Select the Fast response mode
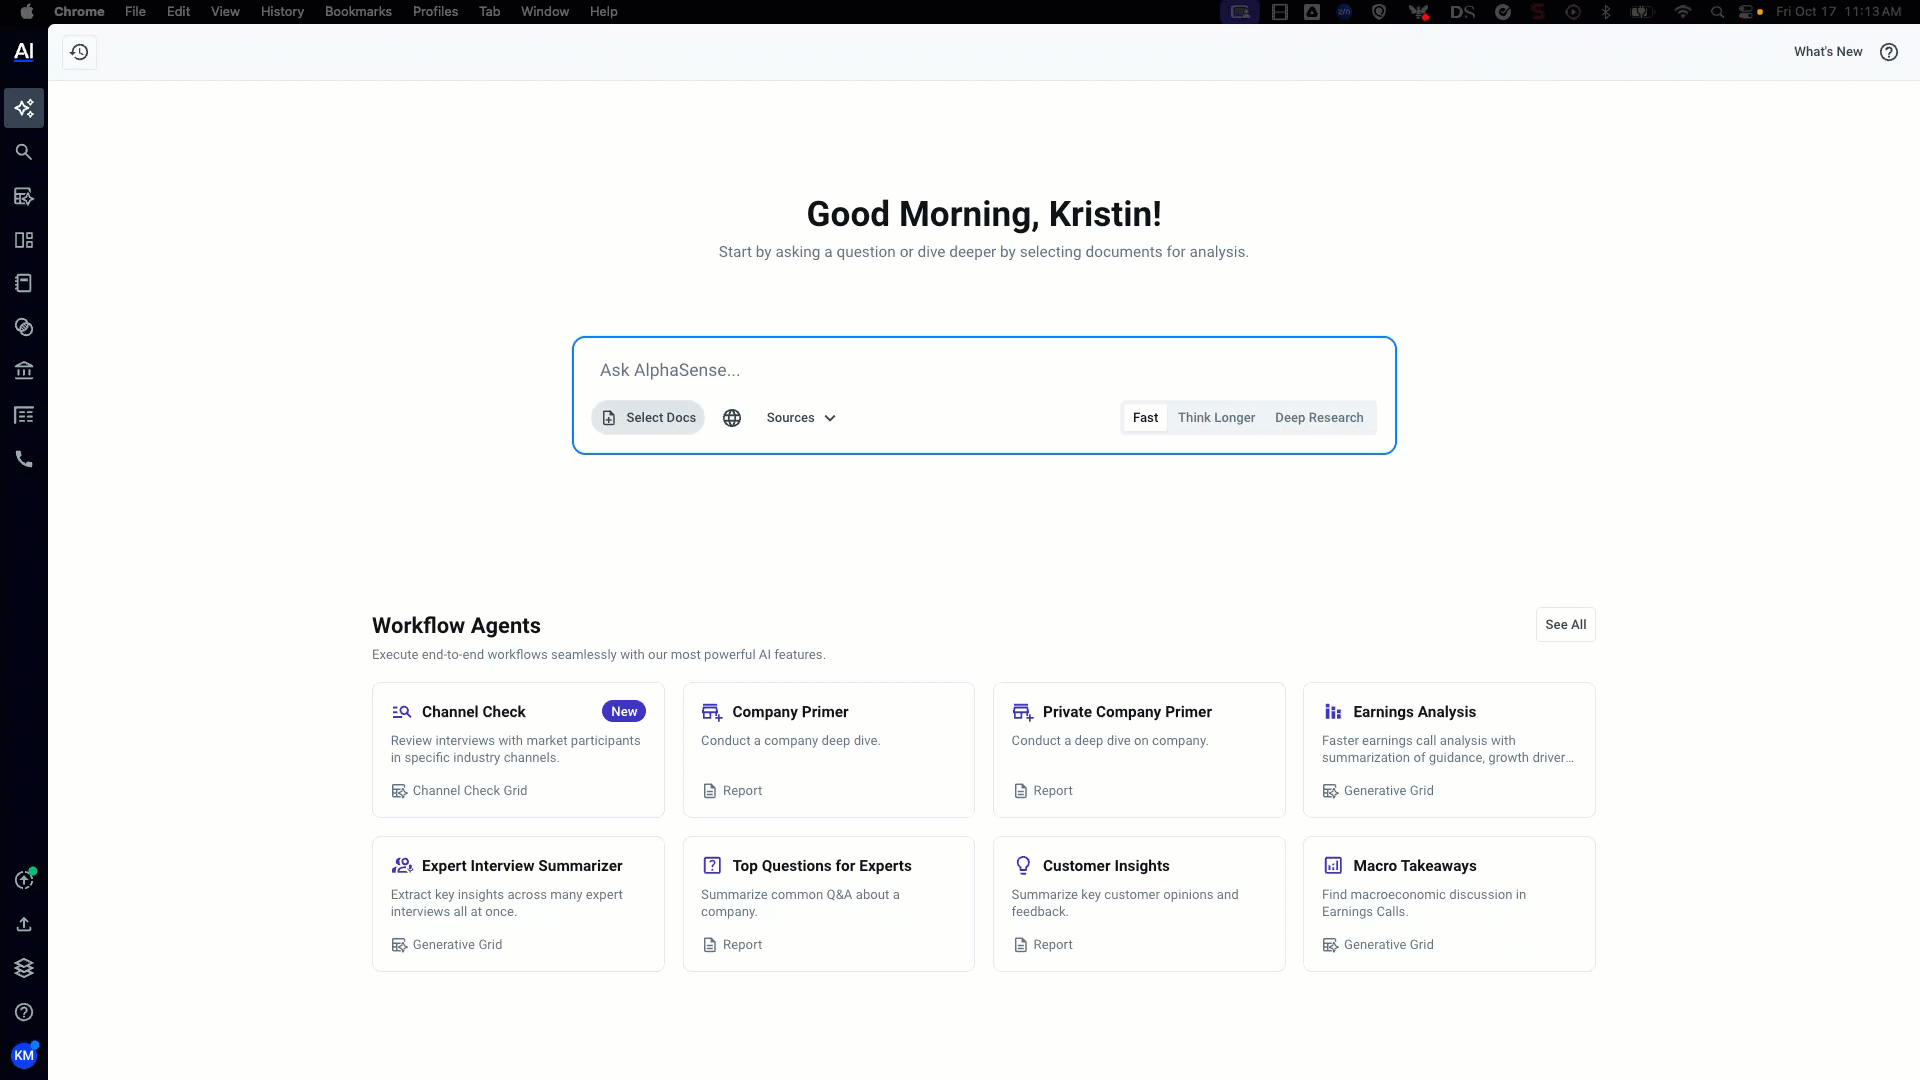 (1145, 418)
